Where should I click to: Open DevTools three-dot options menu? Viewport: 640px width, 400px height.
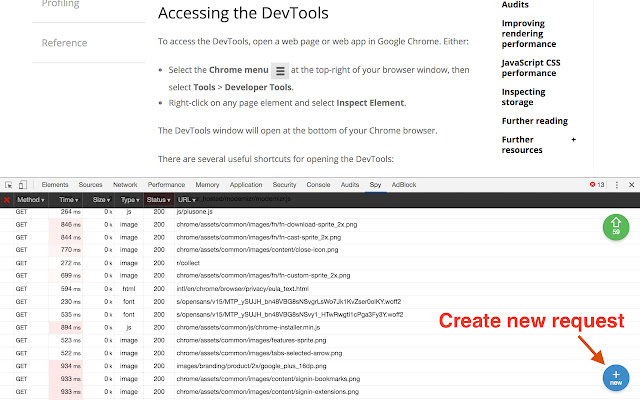[617, 185]
